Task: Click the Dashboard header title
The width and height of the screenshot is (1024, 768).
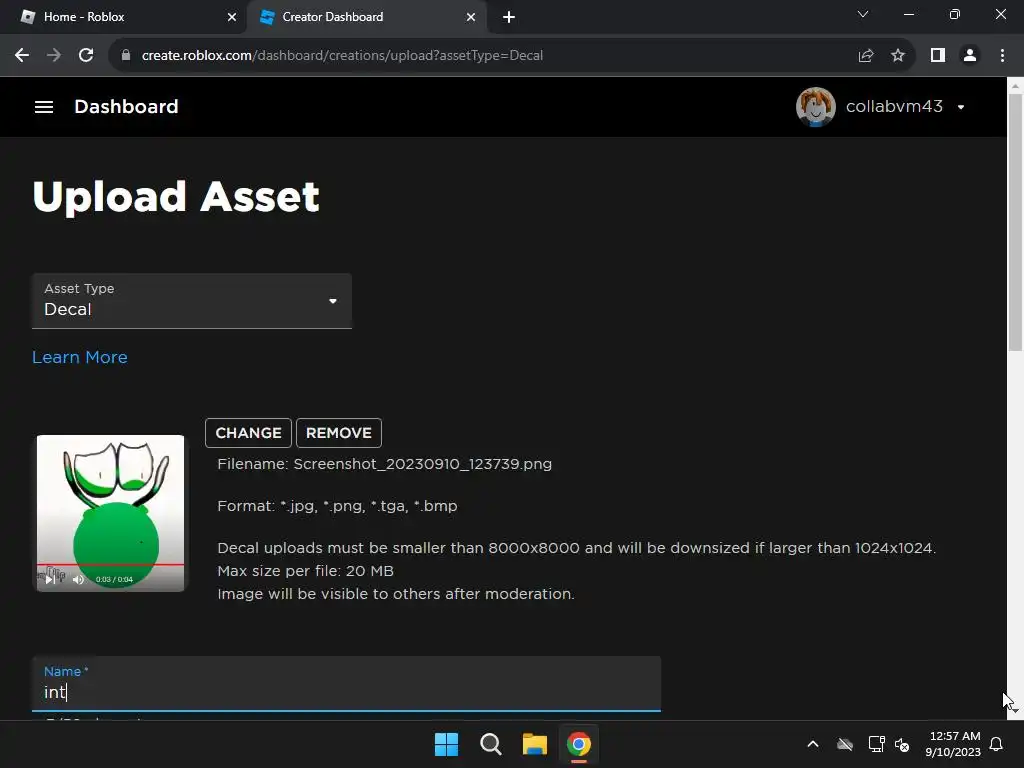Action: tap(126, 106)
